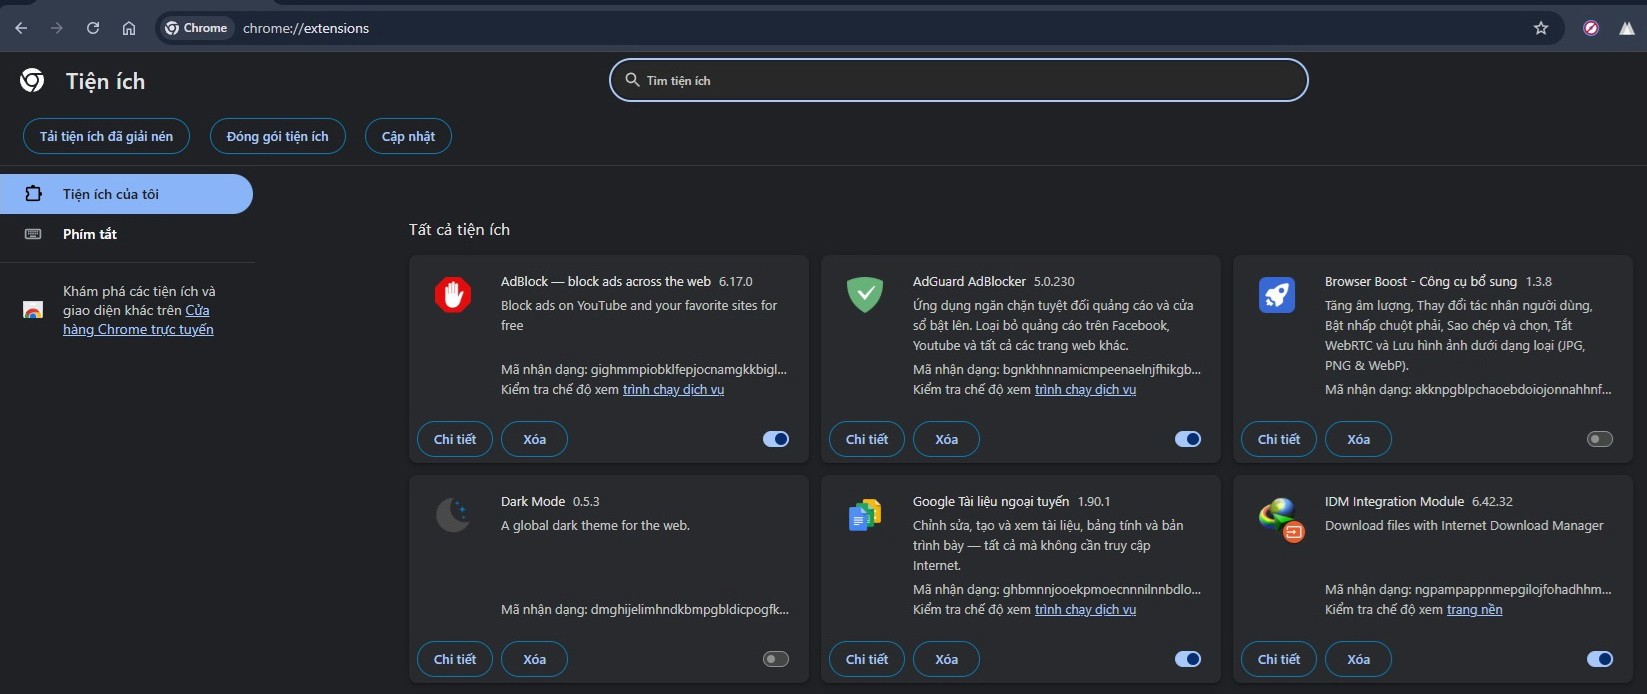The image size is (1647, 694).
Task: Click the browser forward arrow
Action: coord(57,28)
